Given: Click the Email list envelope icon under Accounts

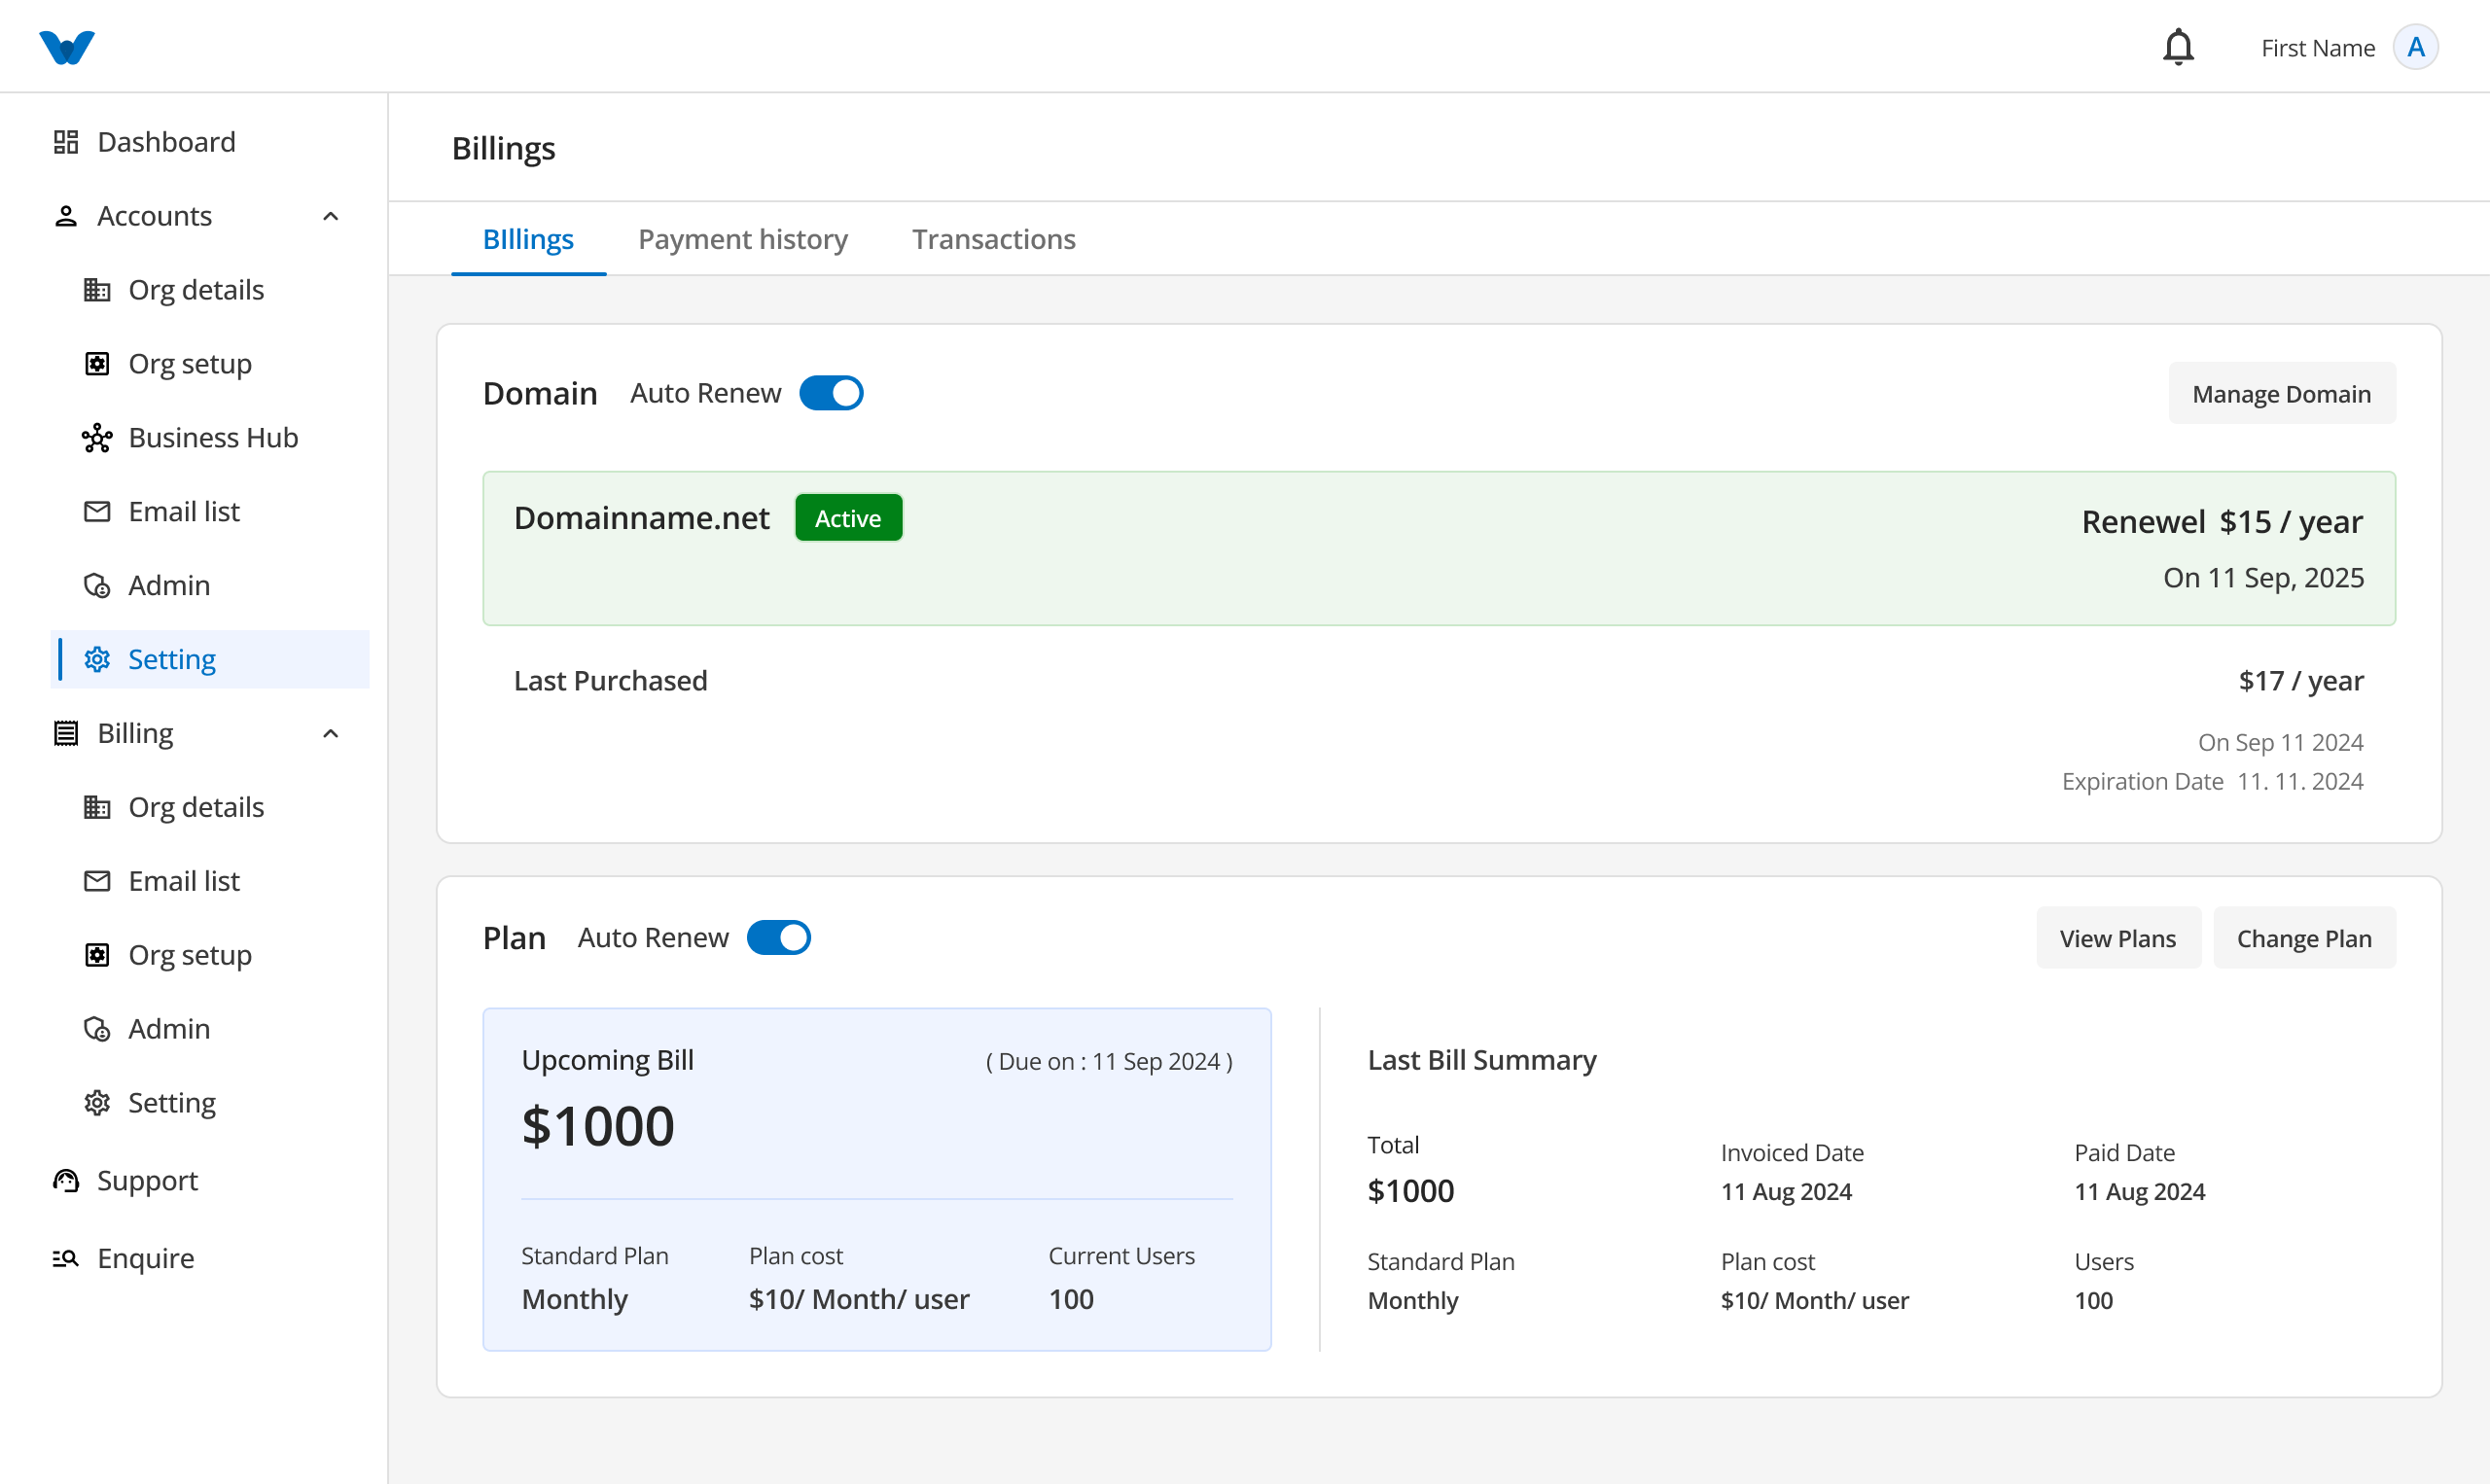Looking at the screenshot, I should pyautogui.click(x=97, y=512).
